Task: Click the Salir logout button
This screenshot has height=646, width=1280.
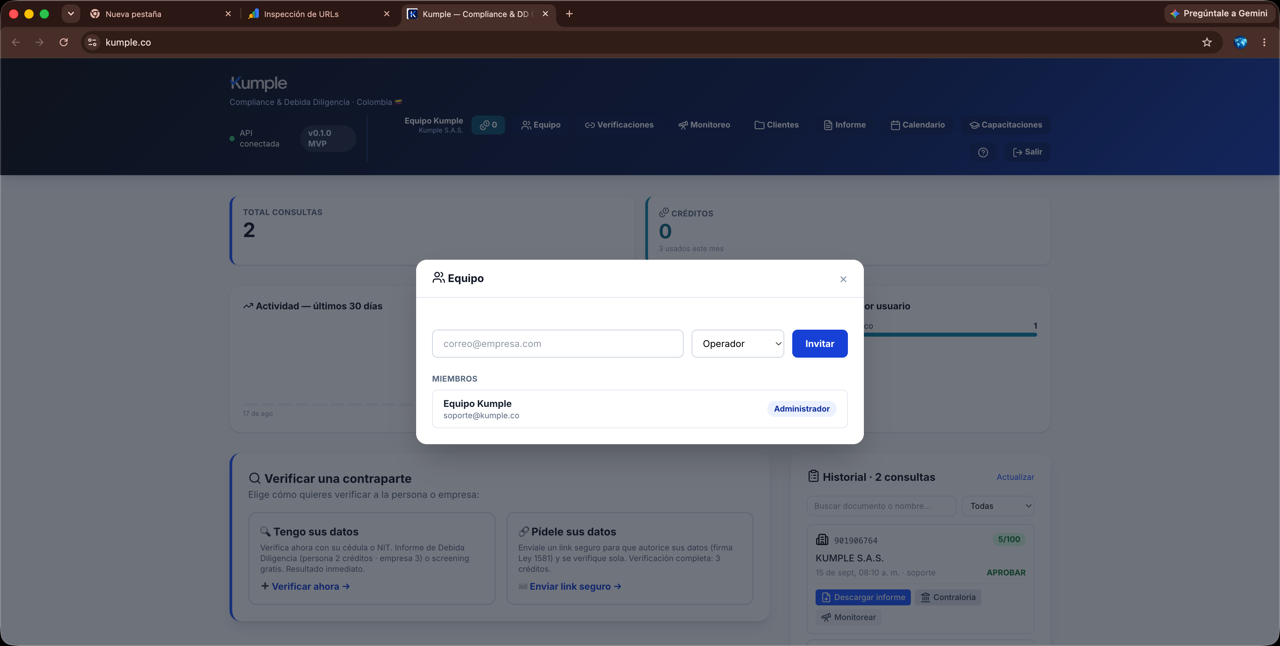Action: [1027, 152]
